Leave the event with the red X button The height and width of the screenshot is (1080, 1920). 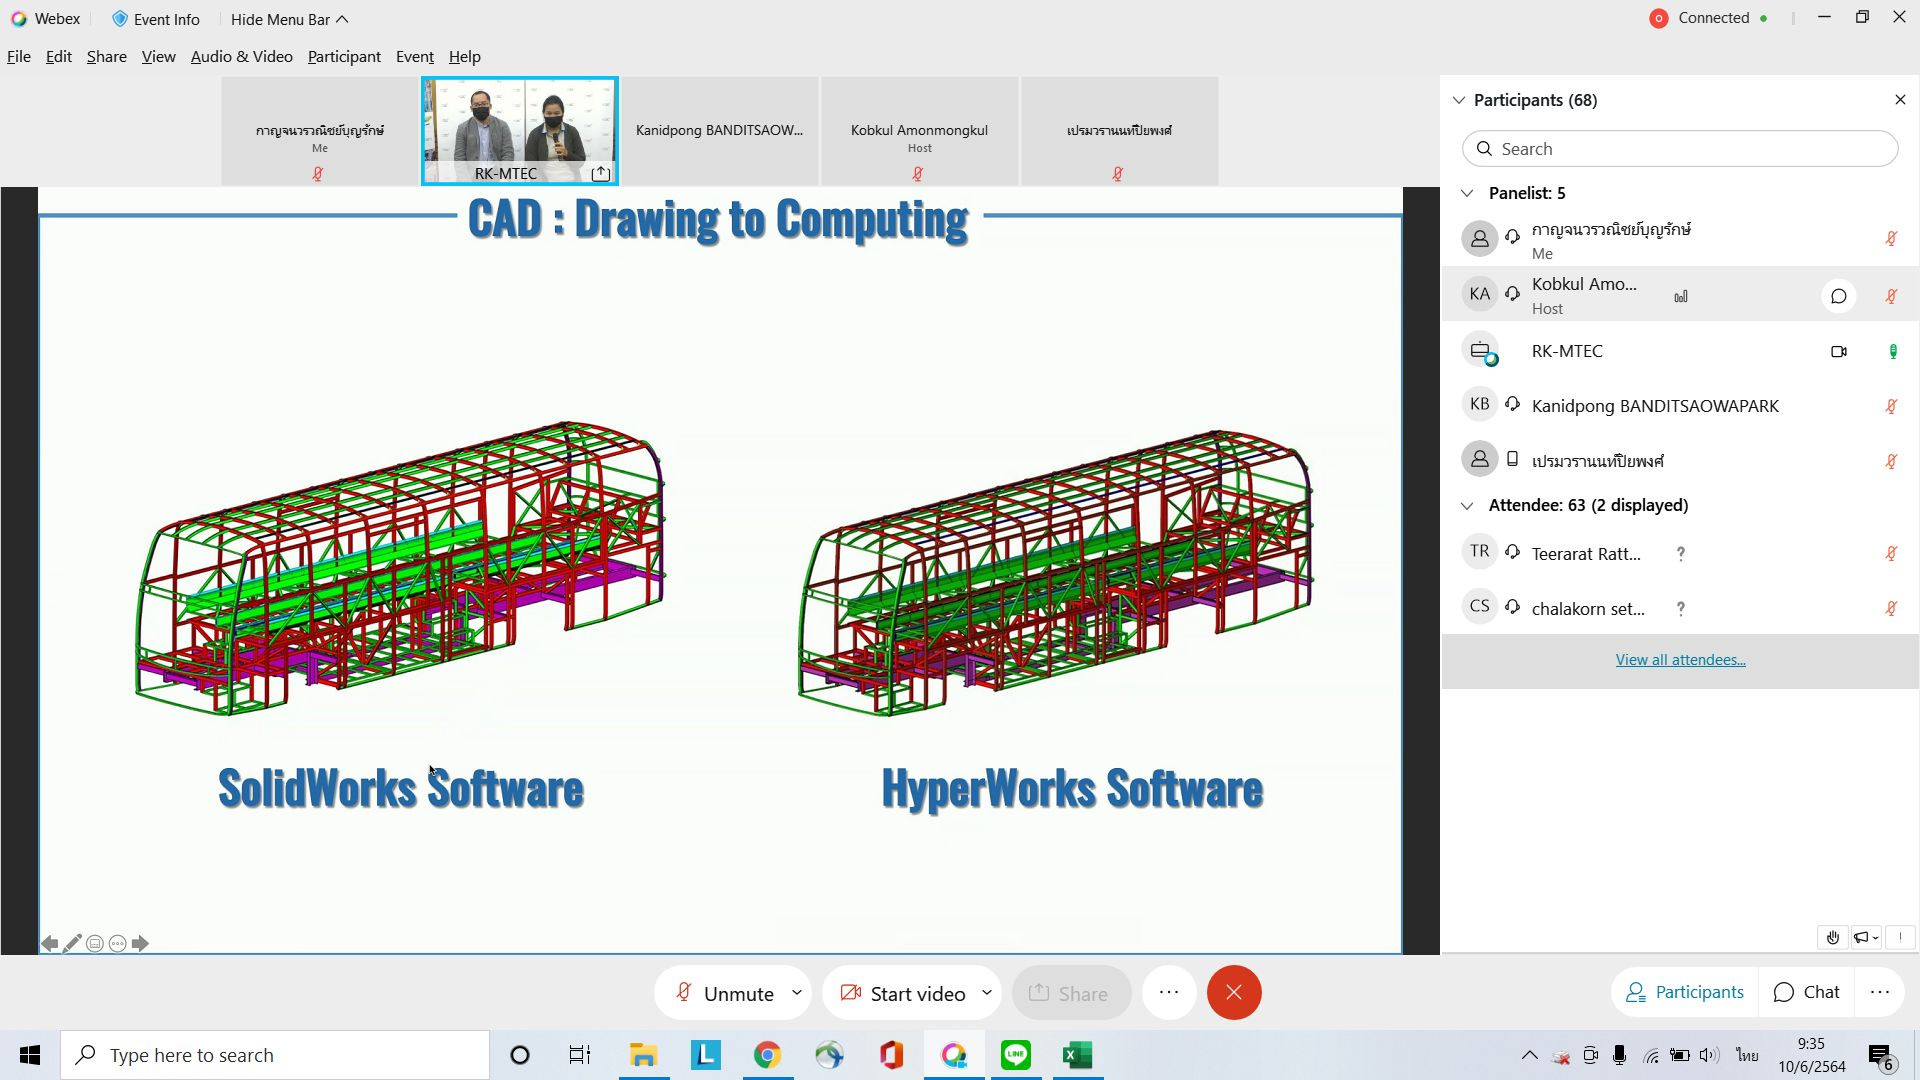coord(1234,993)
